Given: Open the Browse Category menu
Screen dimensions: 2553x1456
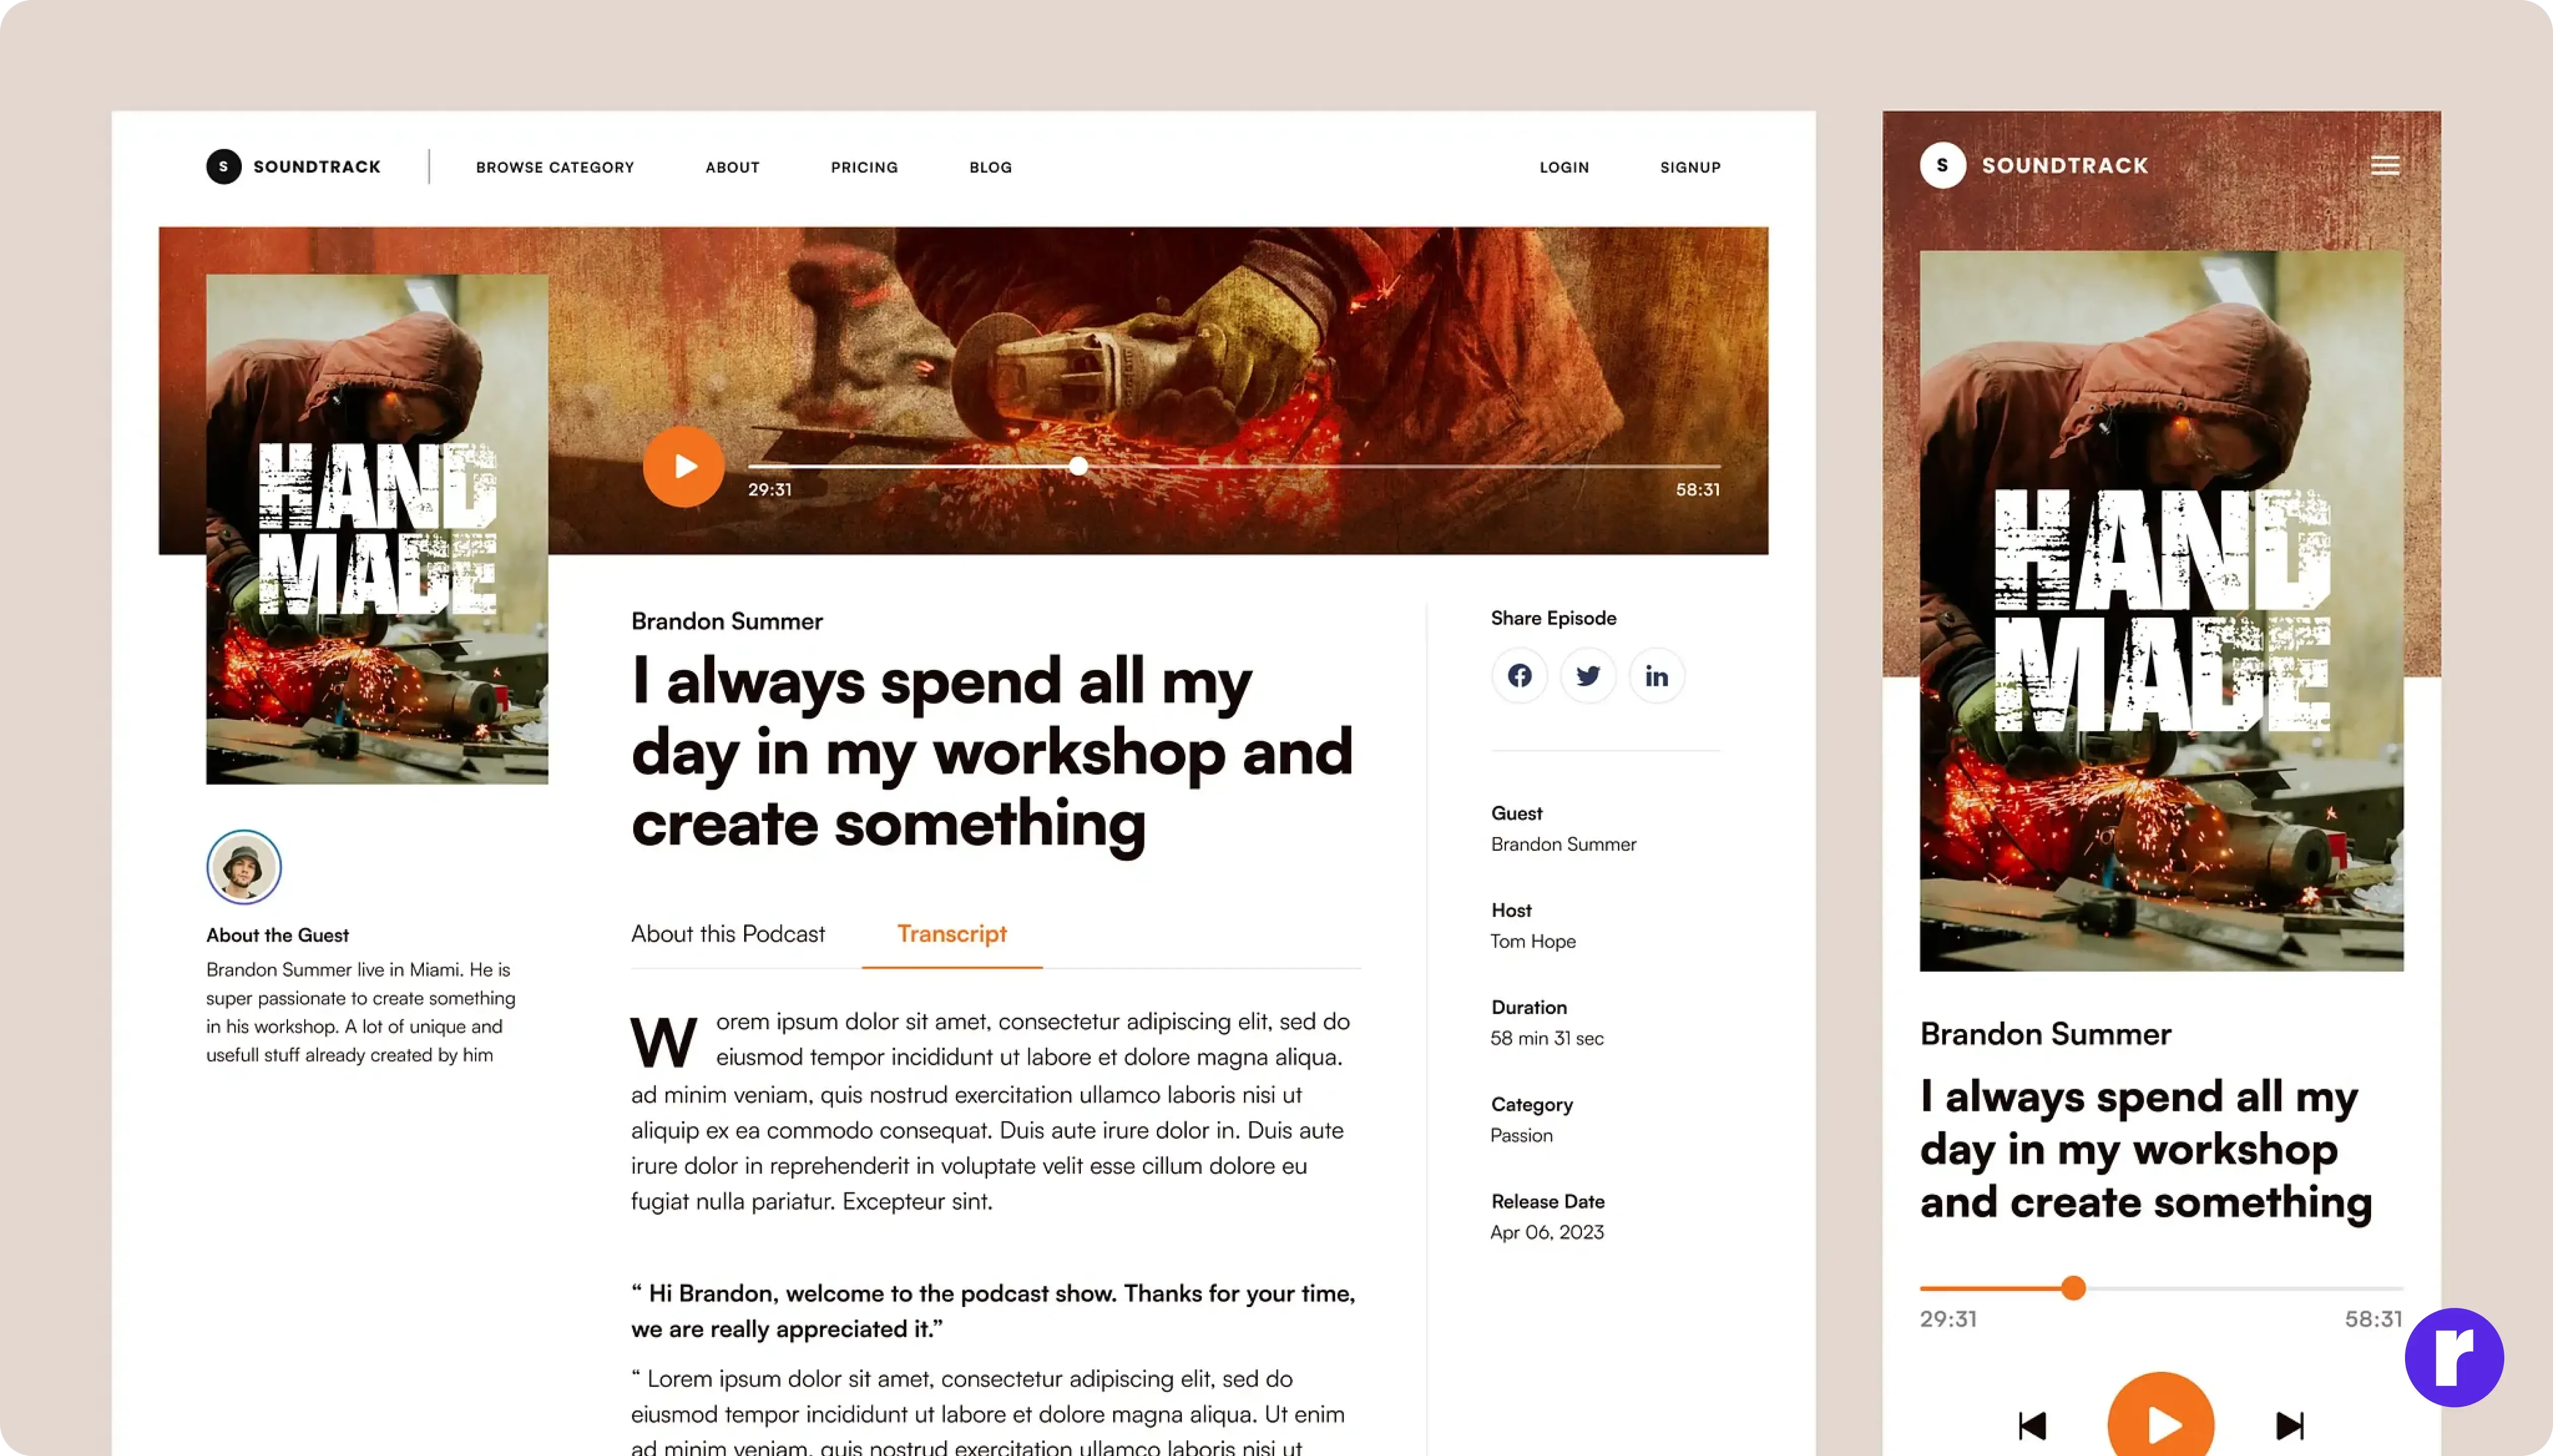Looking at the screenshot, I should point(555,167).
